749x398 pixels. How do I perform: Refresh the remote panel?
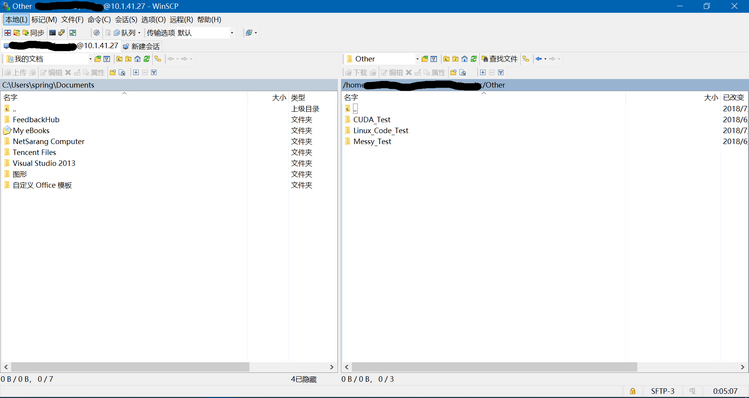(x=473, y=59)
